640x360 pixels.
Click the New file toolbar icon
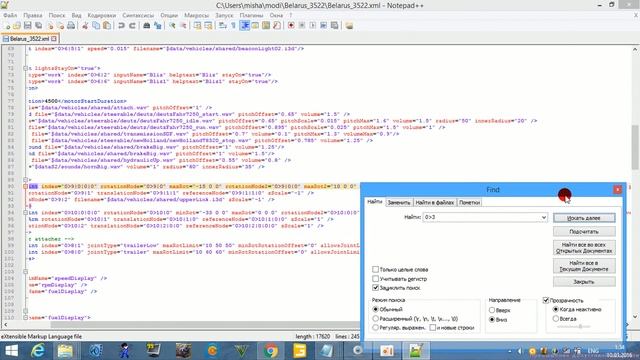click(7, 26)
